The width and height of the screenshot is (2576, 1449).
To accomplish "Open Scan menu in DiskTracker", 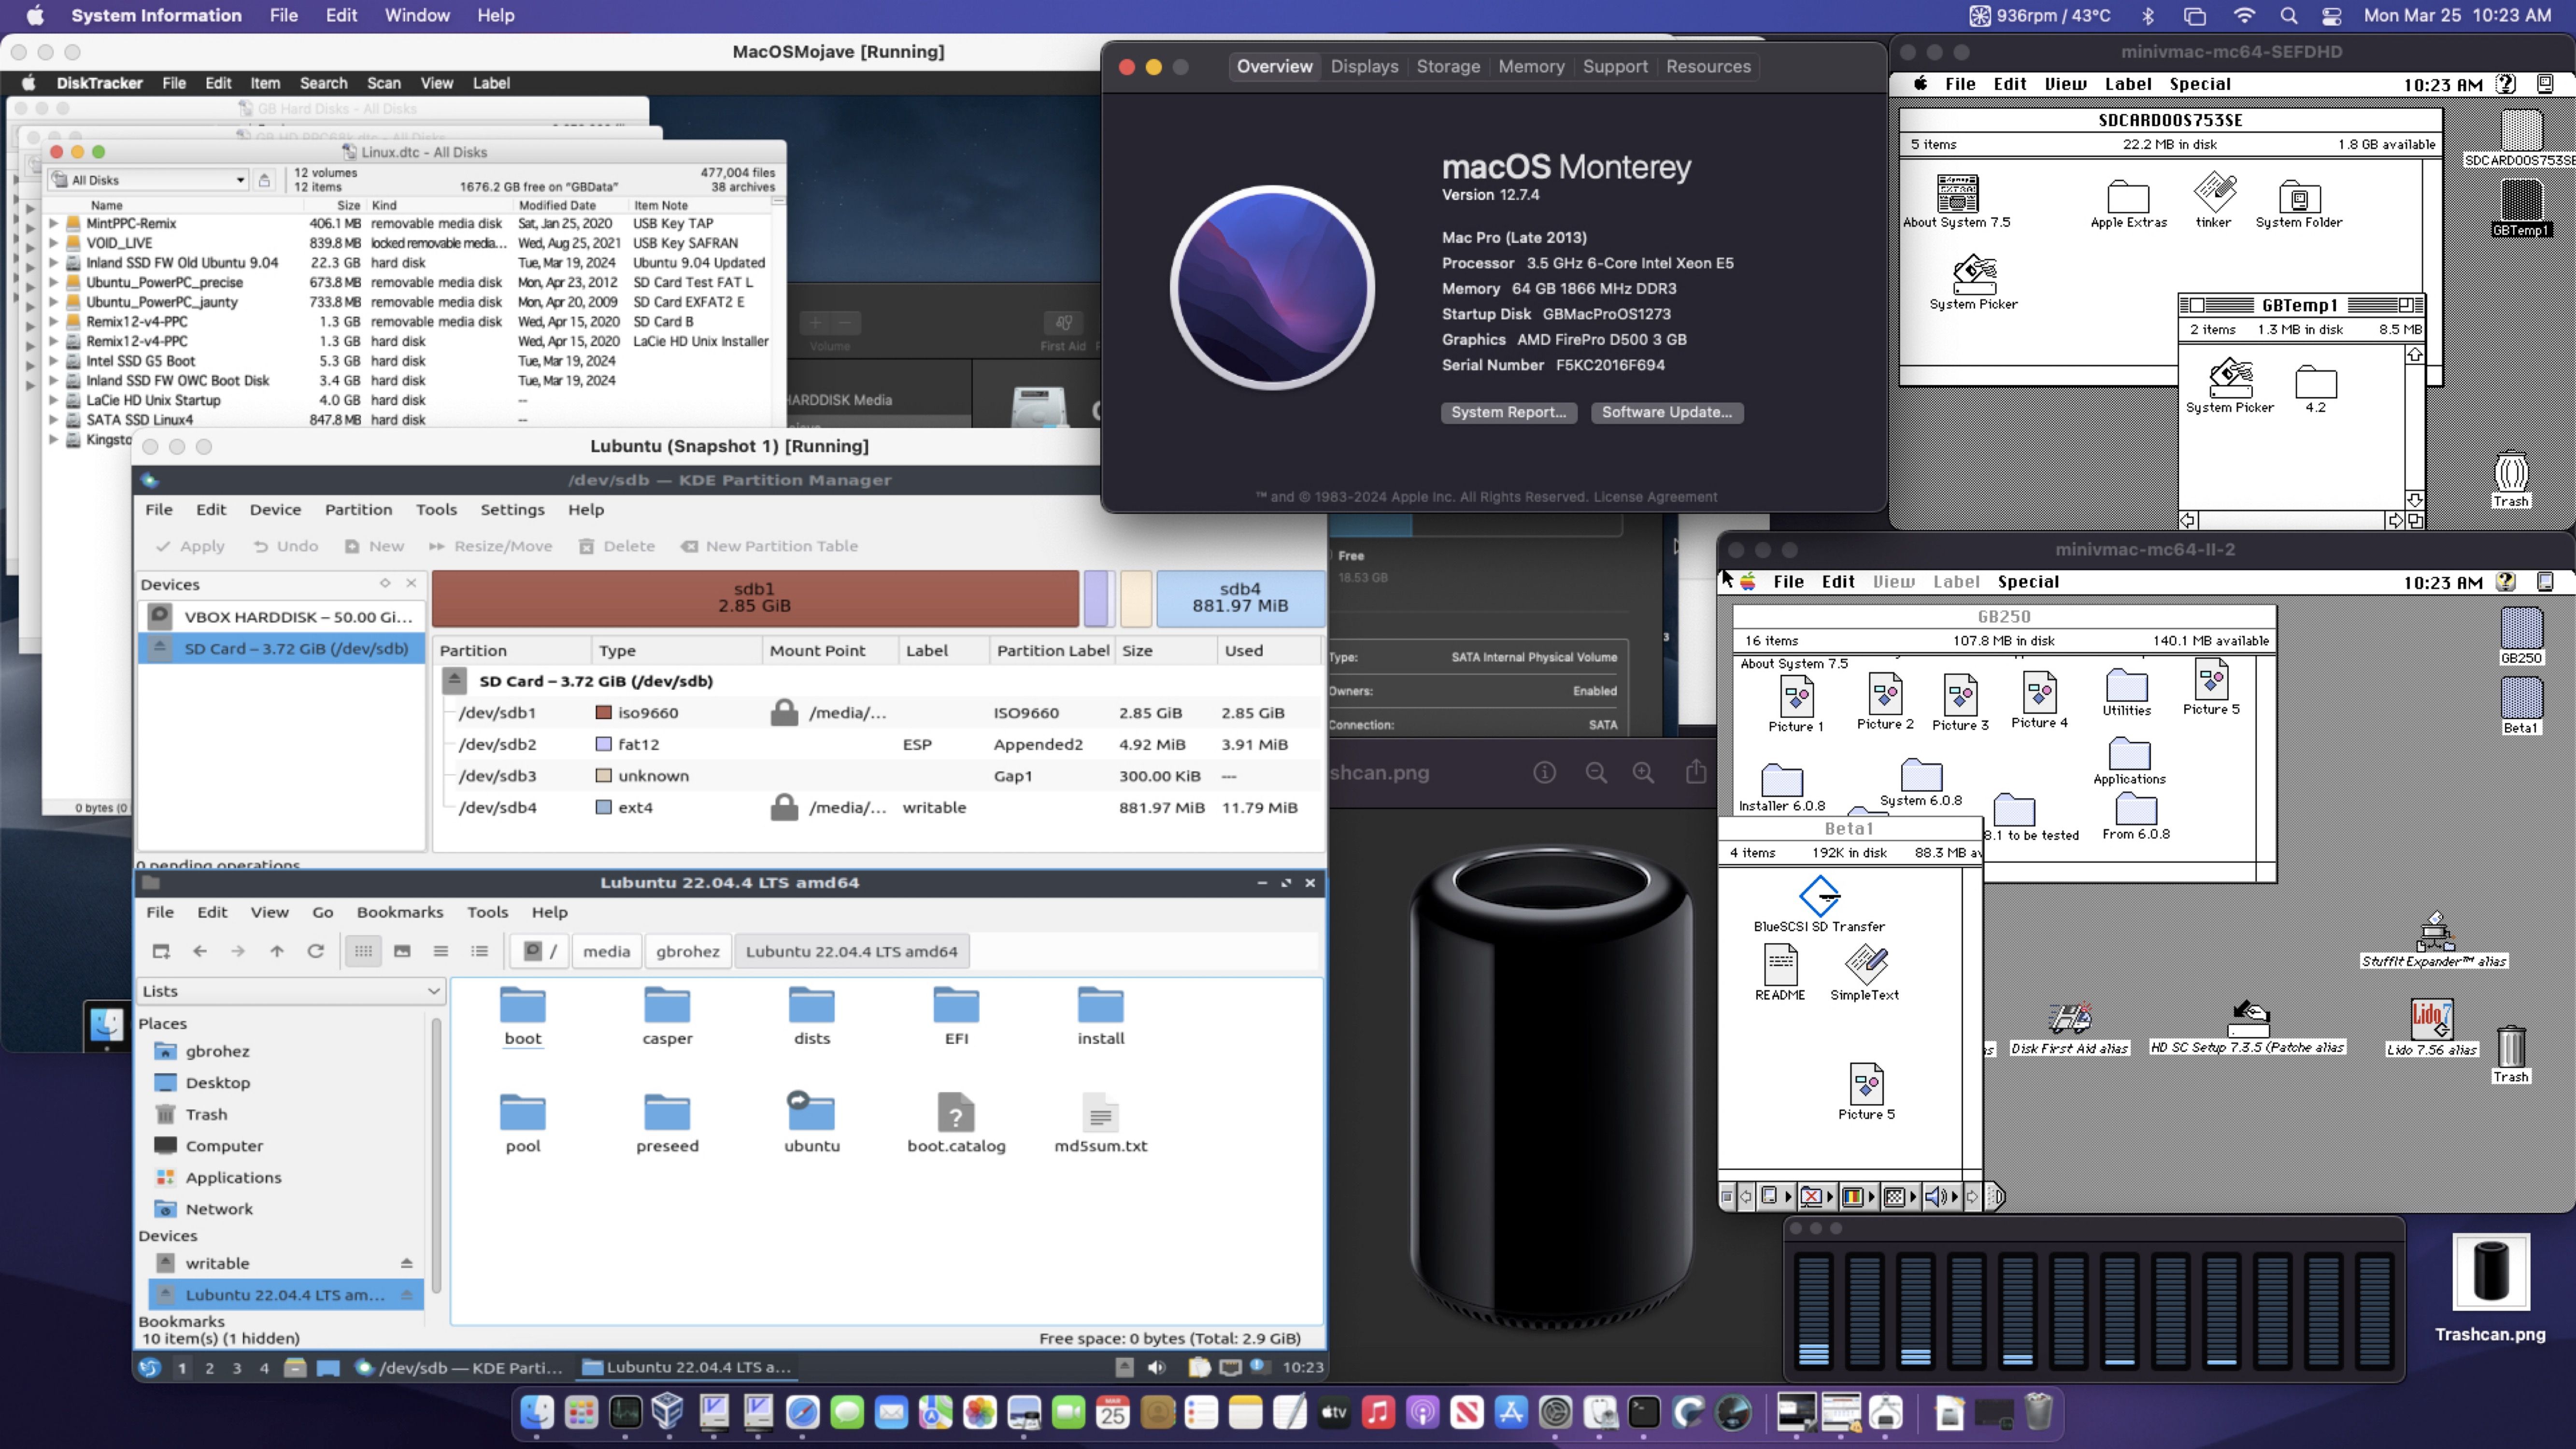I will (x=384, y=83).
